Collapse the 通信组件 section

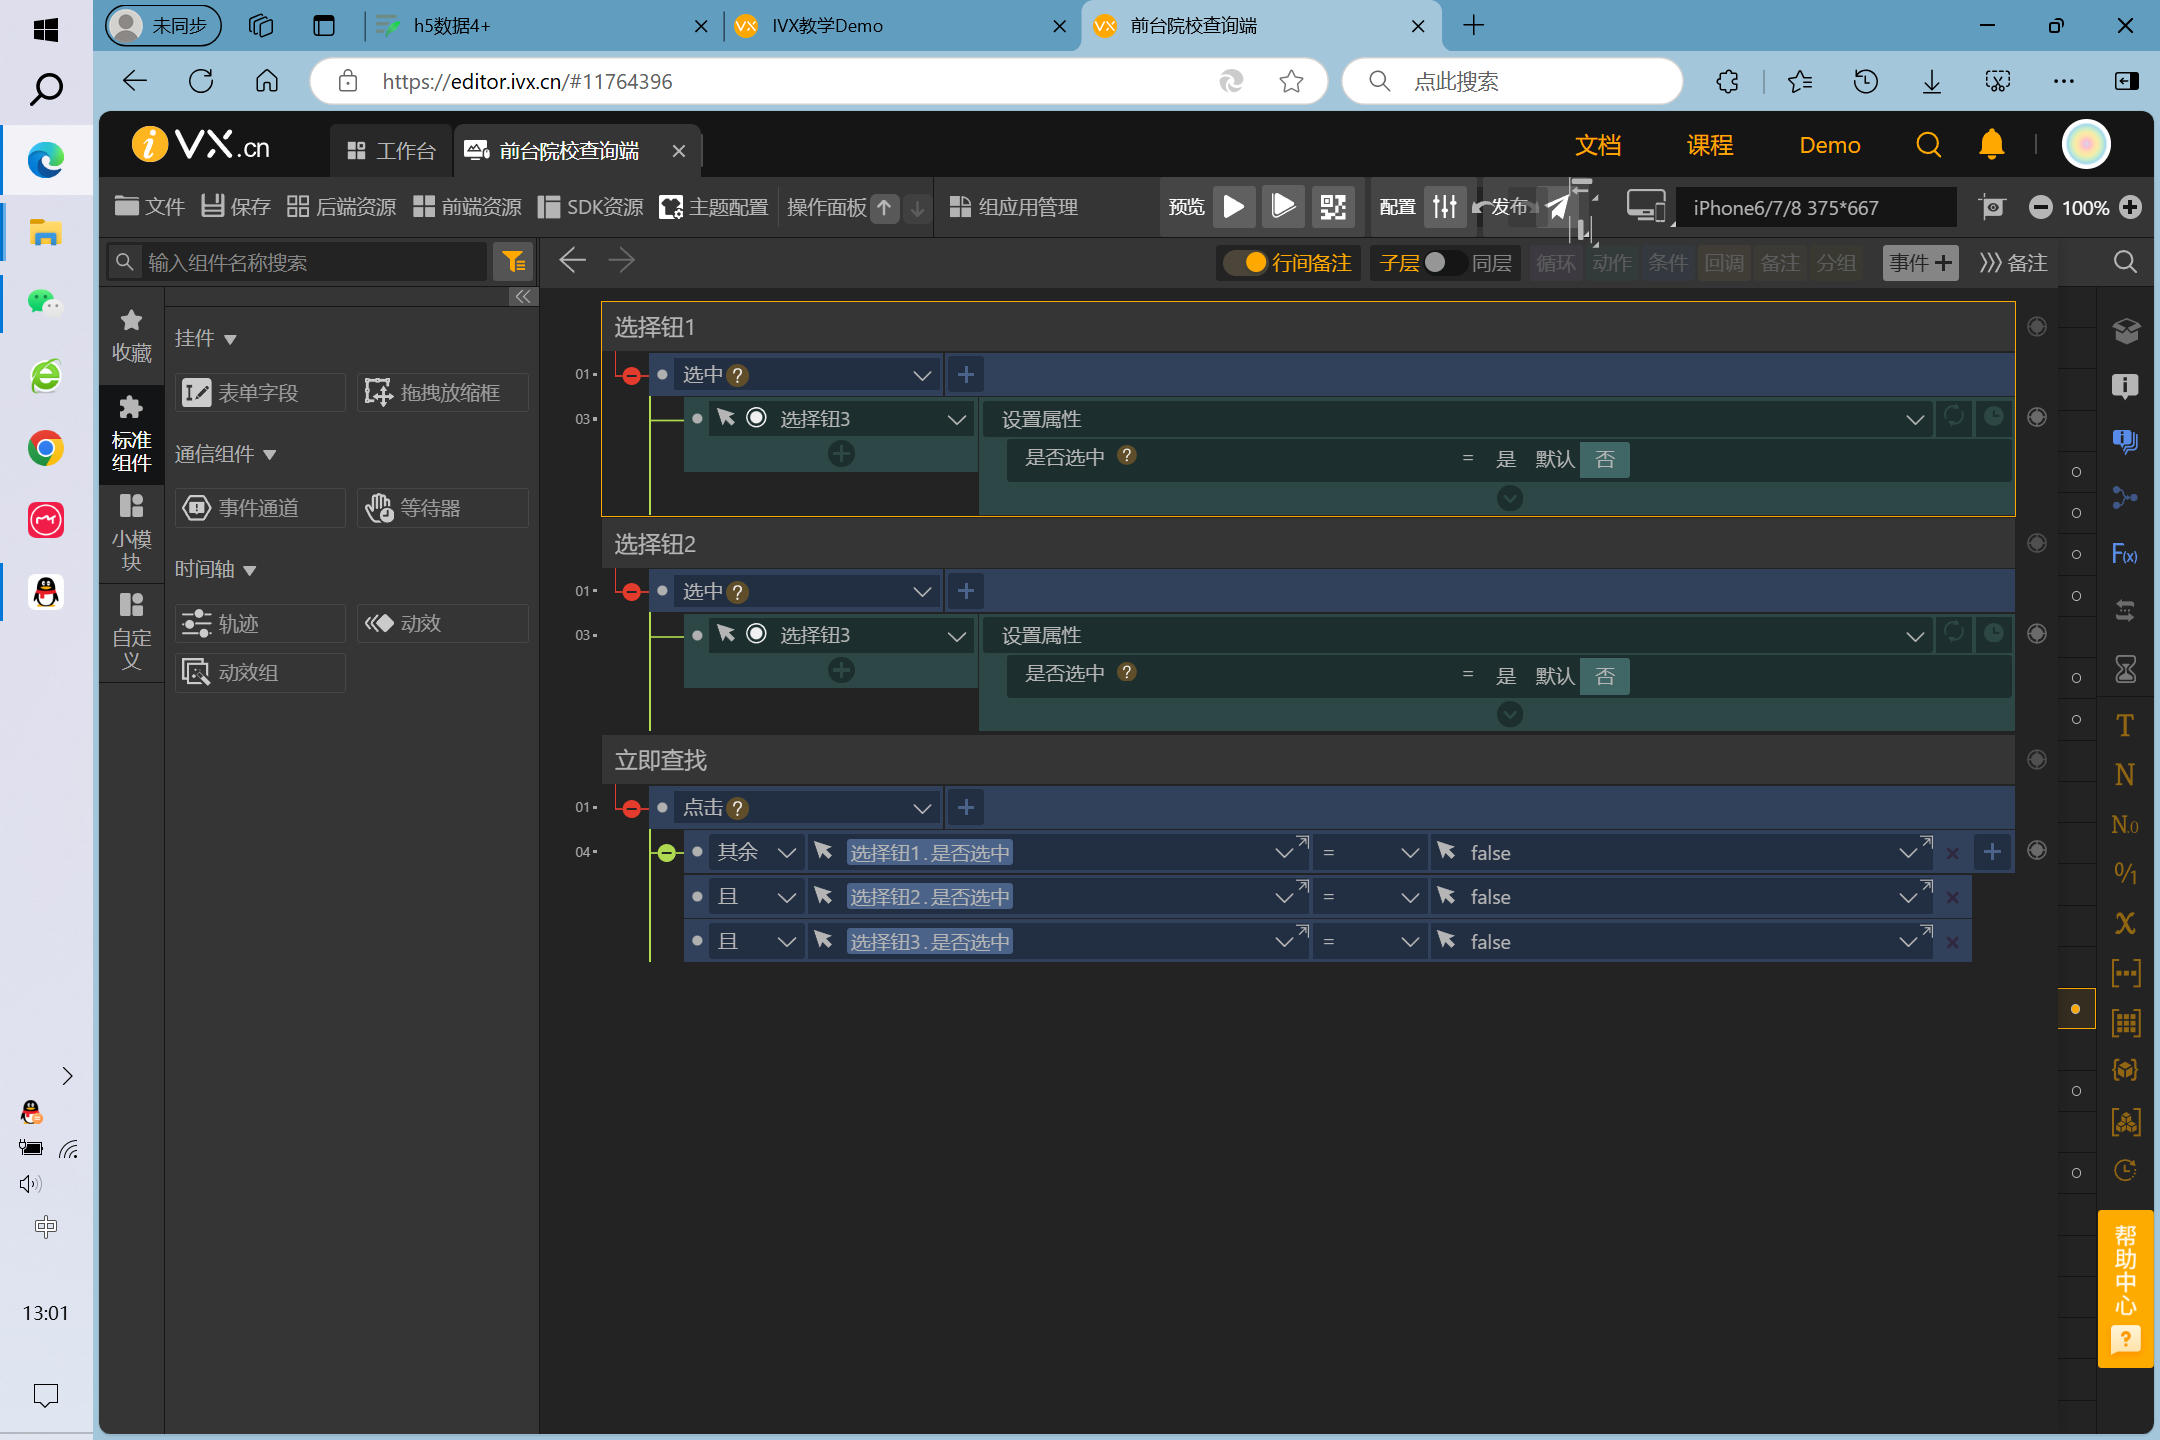tap(268, 455)
